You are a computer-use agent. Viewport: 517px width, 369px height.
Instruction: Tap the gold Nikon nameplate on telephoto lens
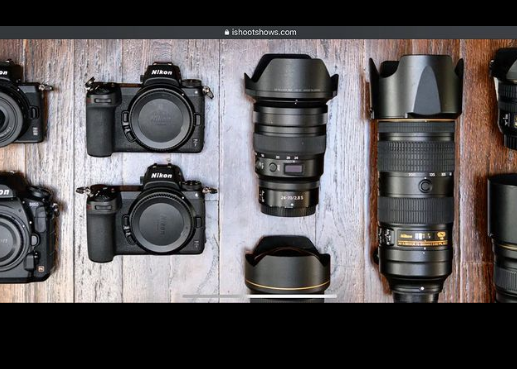click(x=422, y=237)
